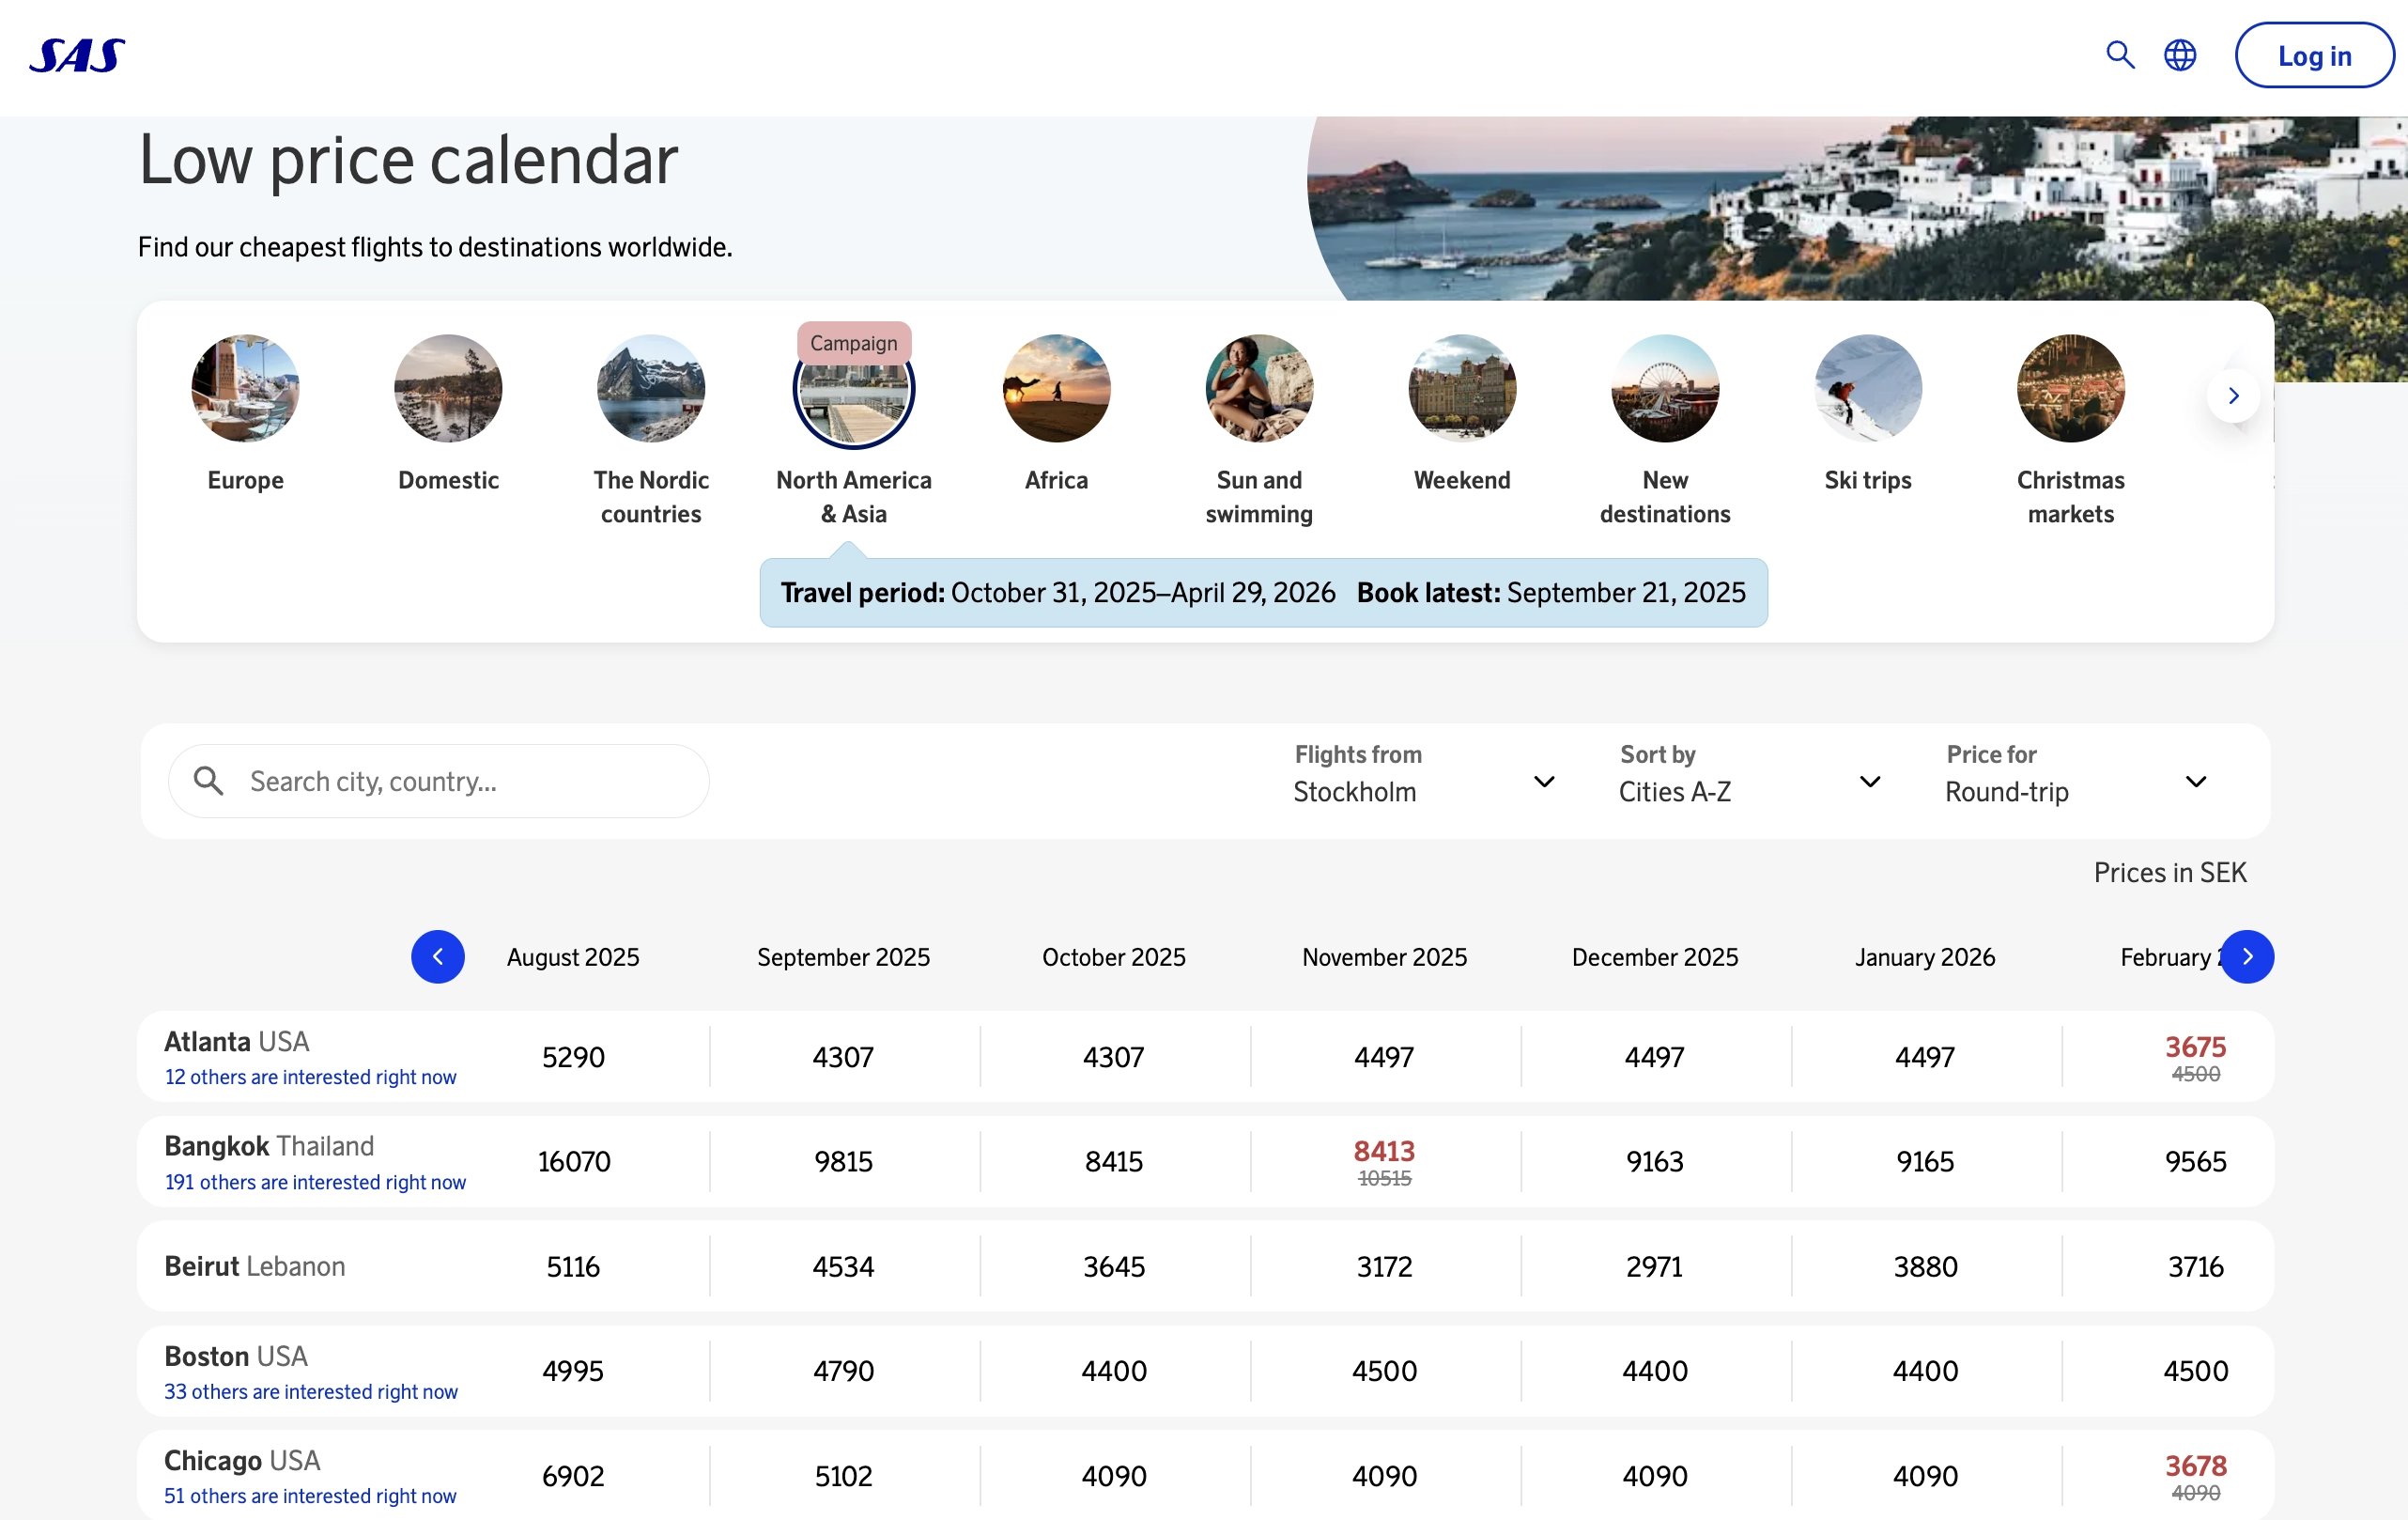Select Bangkok August price 16070
Screen dimensions: 2408x1520
pos(573,1162)
